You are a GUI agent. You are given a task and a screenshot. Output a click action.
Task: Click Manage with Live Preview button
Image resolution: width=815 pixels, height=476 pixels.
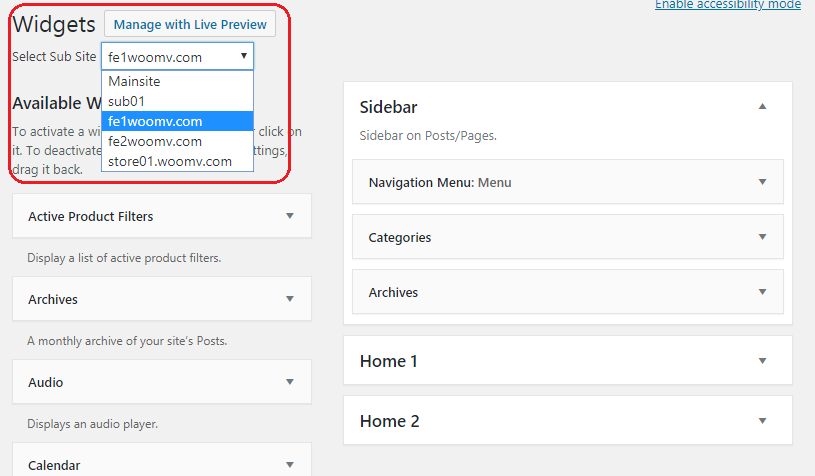pos(190,24)
